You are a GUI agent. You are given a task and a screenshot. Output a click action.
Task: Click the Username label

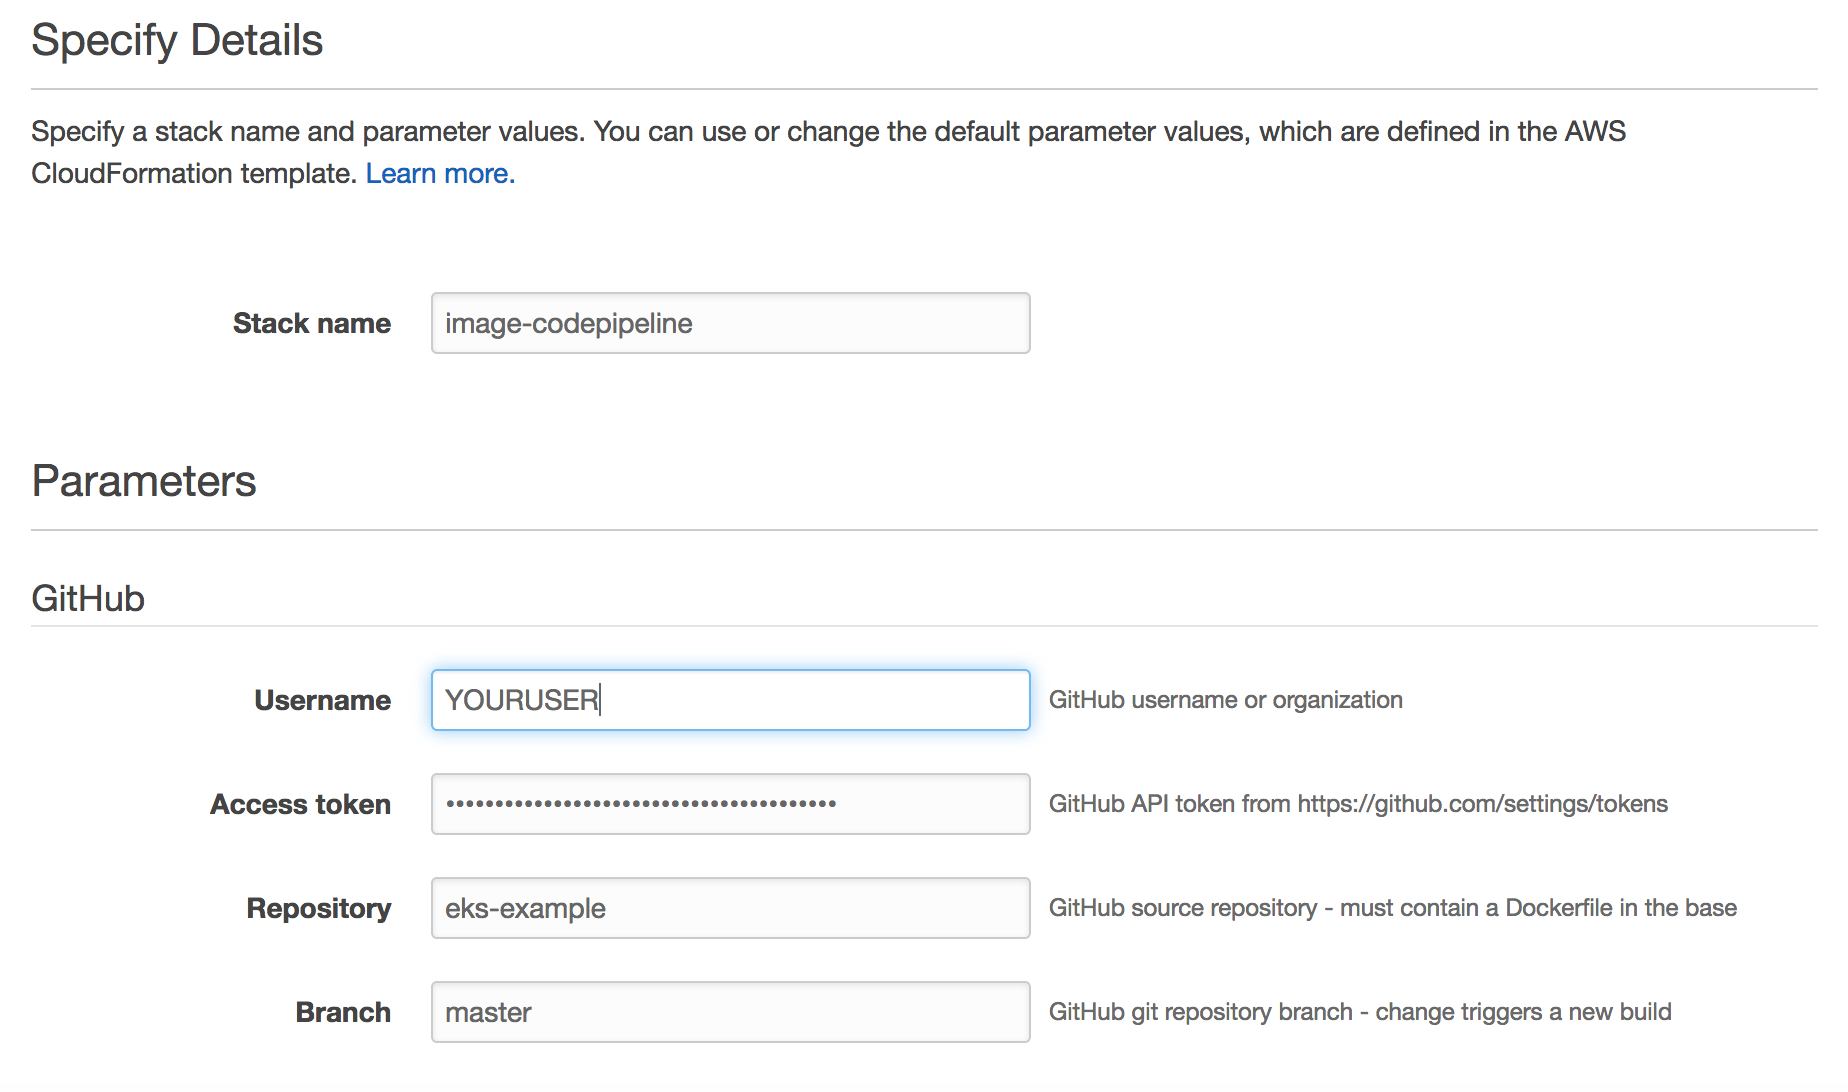click(x=322, y=699)
